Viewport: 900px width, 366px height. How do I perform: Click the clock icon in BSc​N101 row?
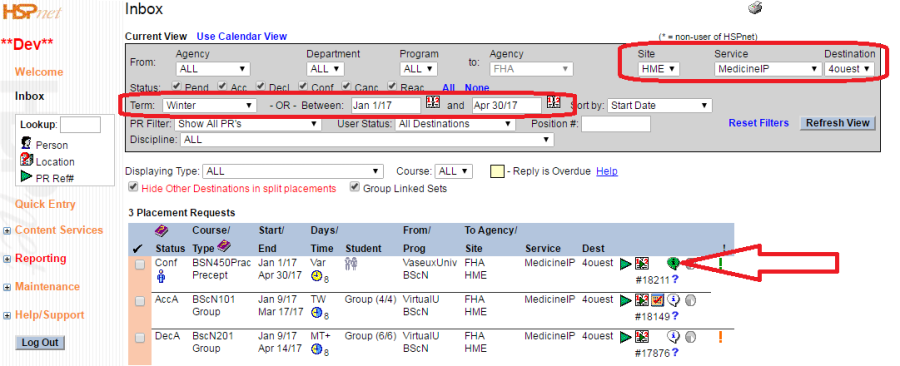tap(316, 313)
